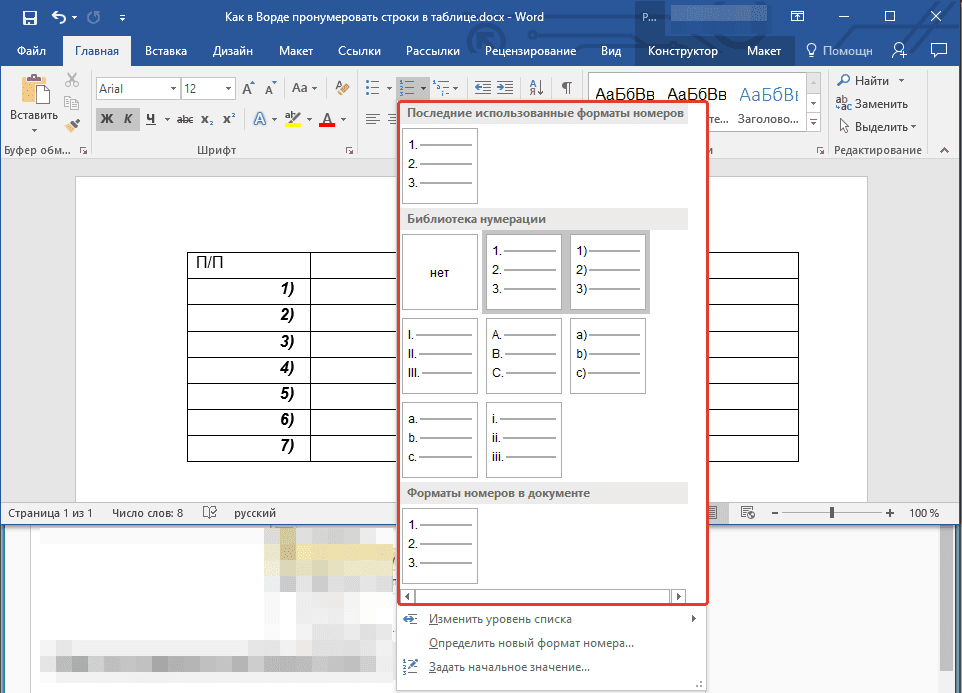Click the Save icon in the title bar

(x=29, y=18)
